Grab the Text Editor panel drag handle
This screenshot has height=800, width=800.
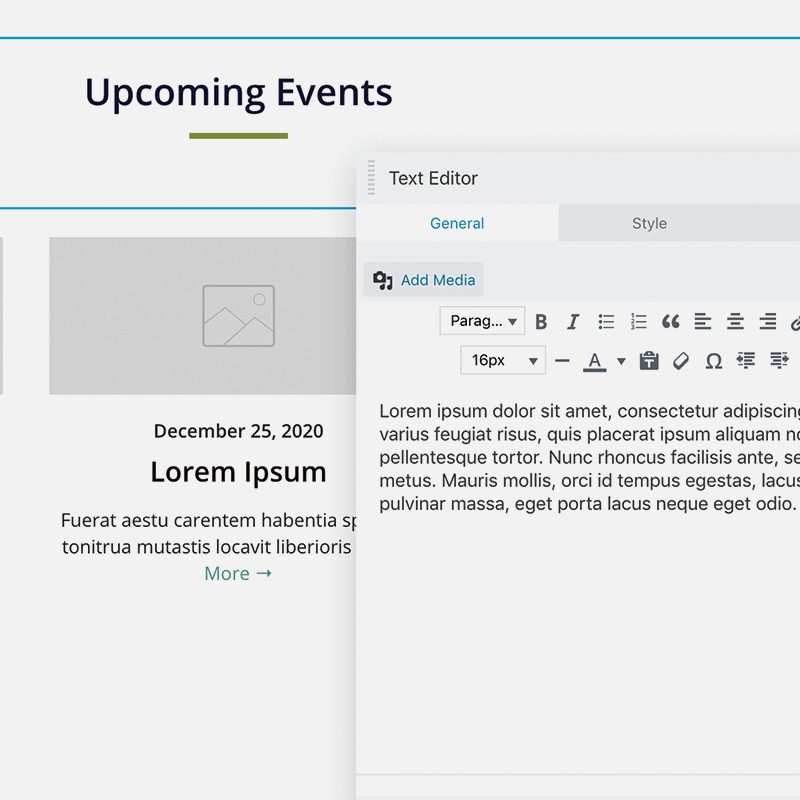371,178
